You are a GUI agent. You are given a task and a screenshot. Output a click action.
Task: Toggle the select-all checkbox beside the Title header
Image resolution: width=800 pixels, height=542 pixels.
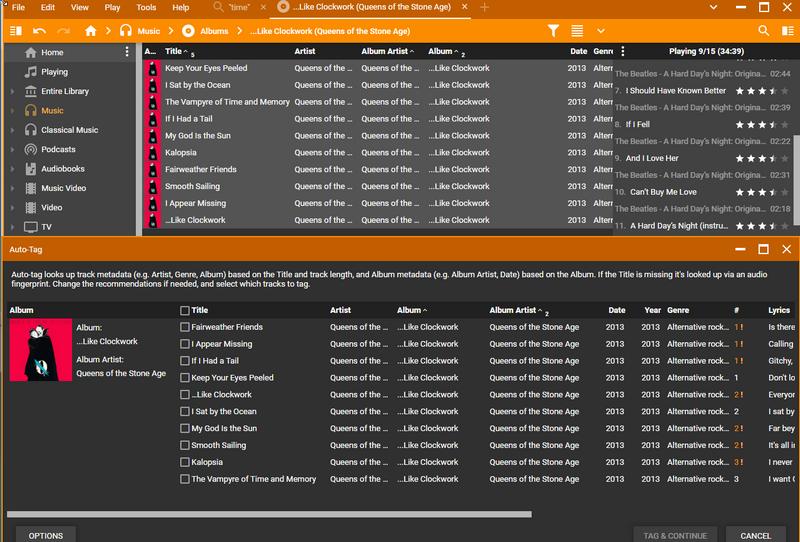click(x=185, y=310)
